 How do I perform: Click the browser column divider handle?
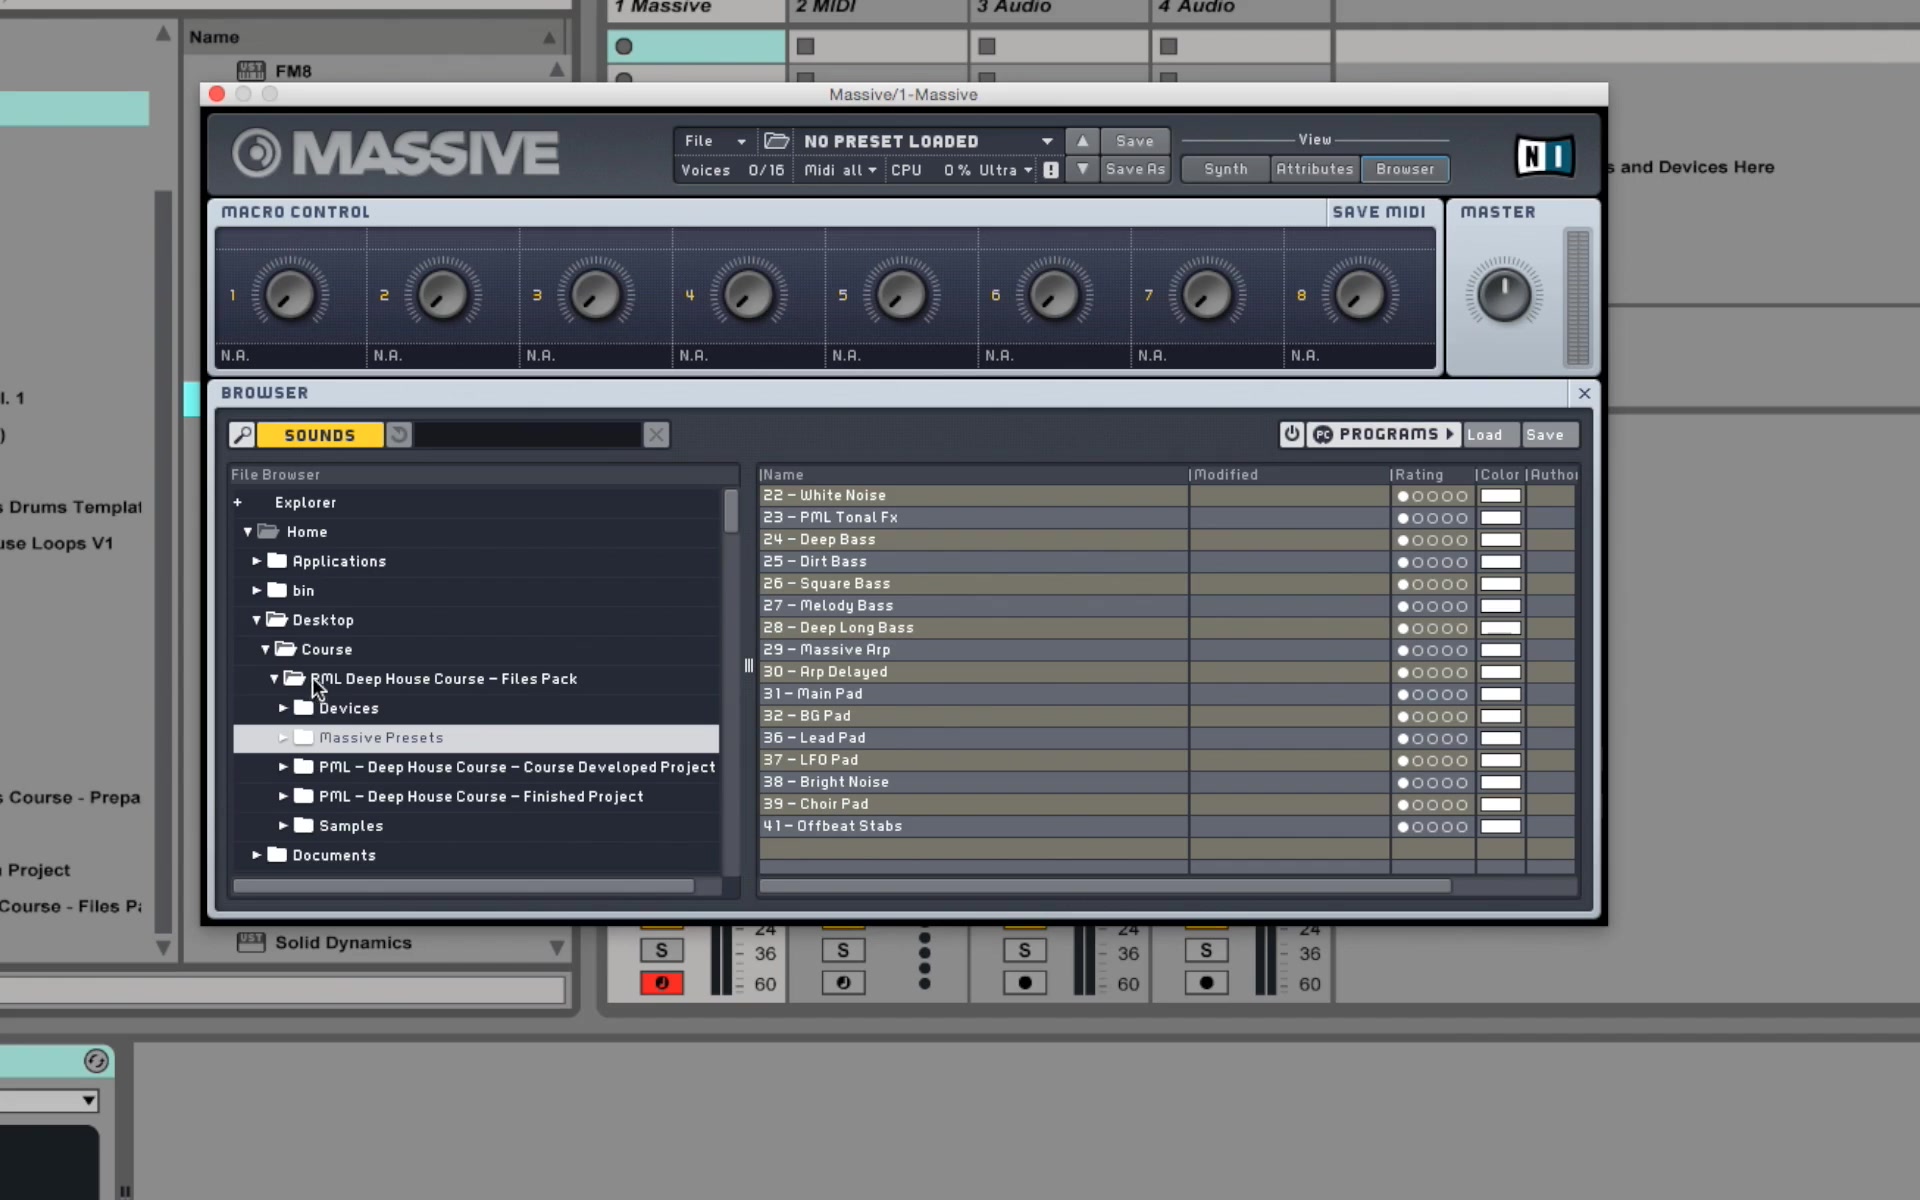tap(748, 666)
